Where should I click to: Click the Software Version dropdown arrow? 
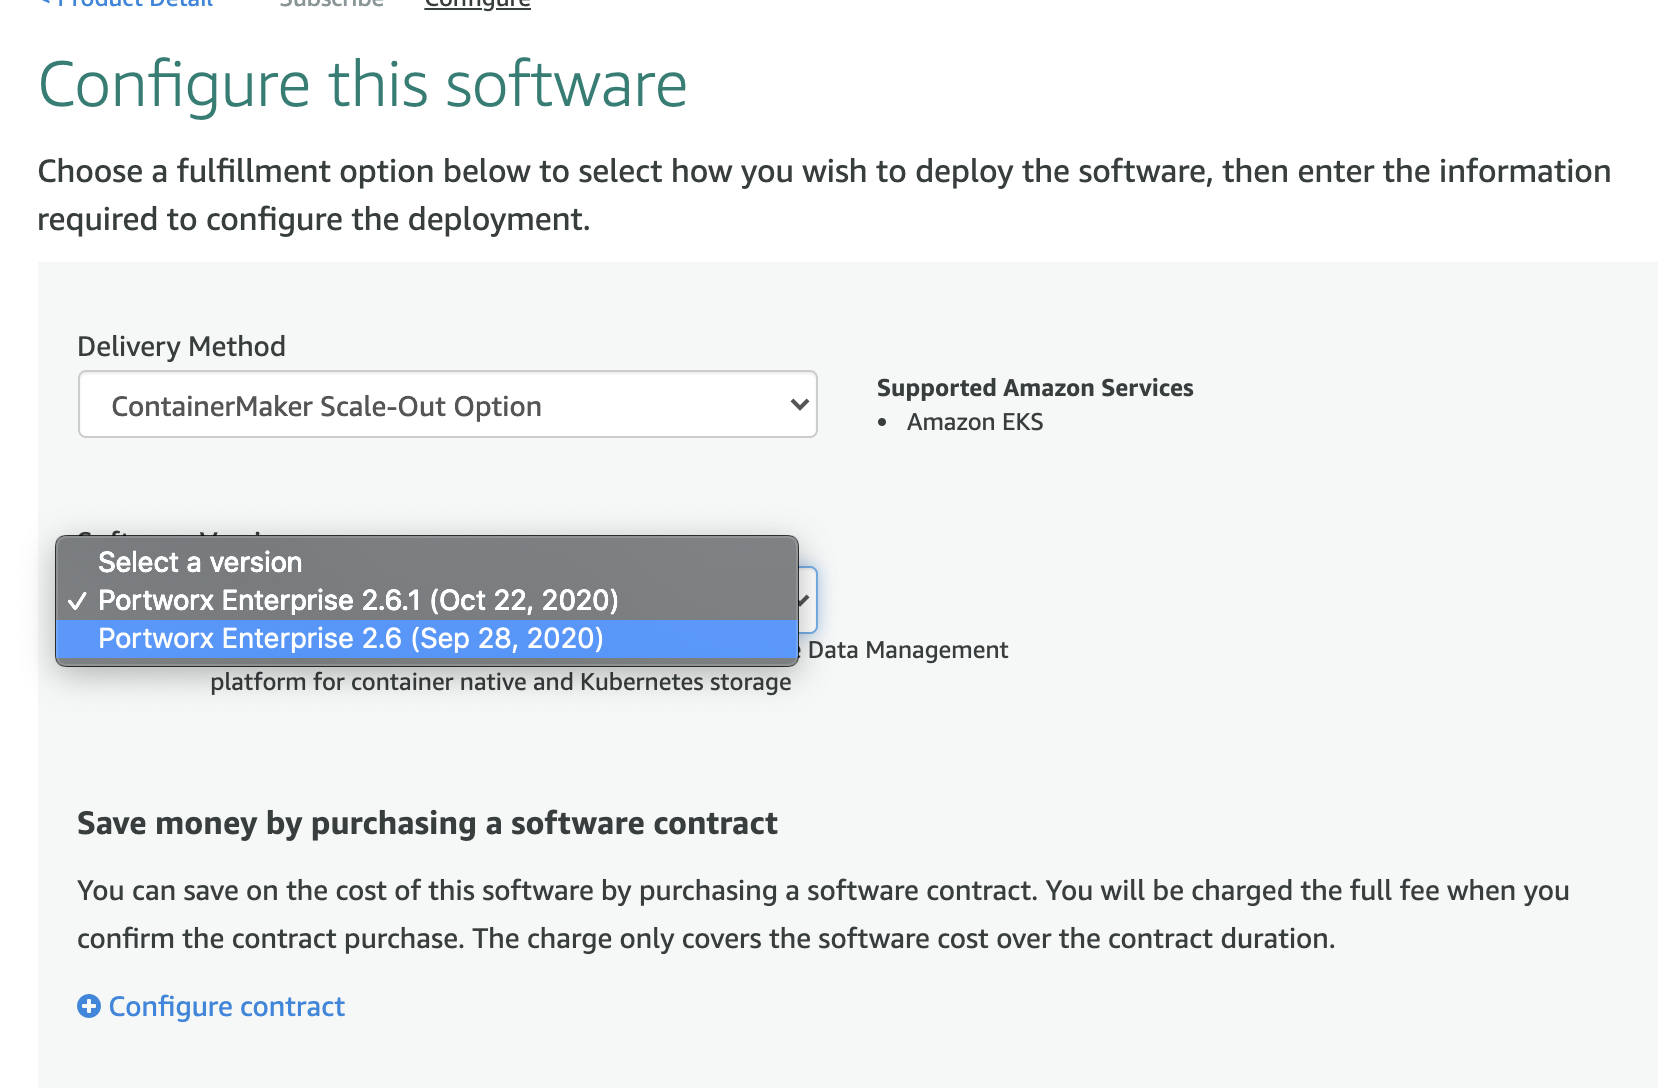[x=806, y=600]
